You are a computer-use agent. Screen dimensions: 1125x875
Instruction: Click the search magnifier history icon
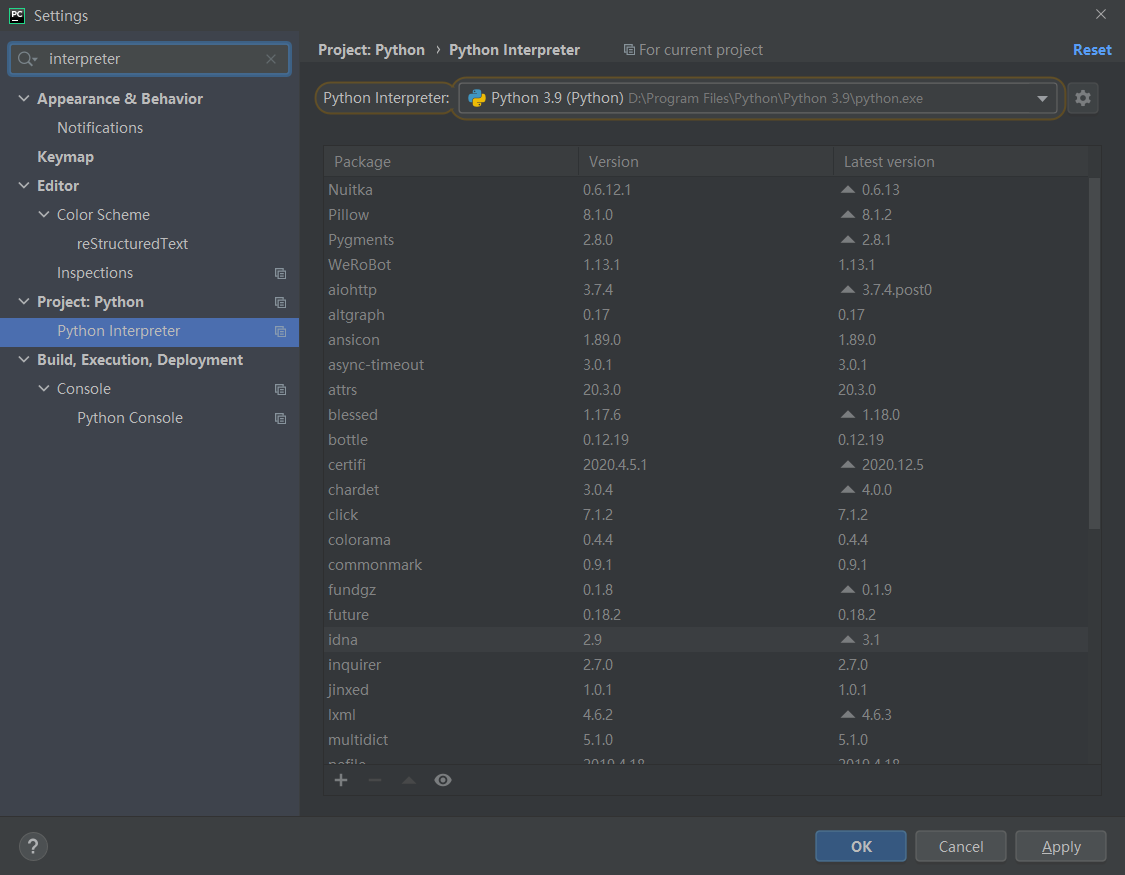(27, 59)
